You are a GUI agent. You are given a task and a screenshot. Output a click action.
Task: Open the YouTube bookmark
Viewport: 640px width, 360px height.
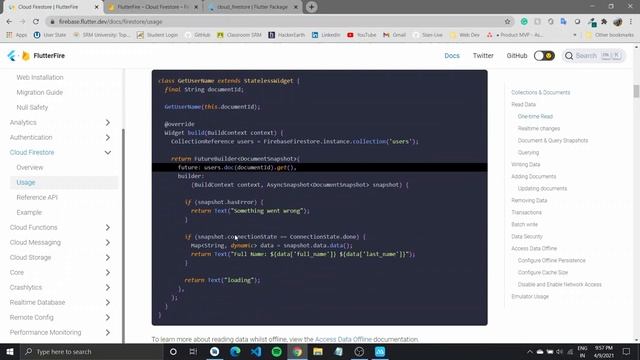click(362, 35)
